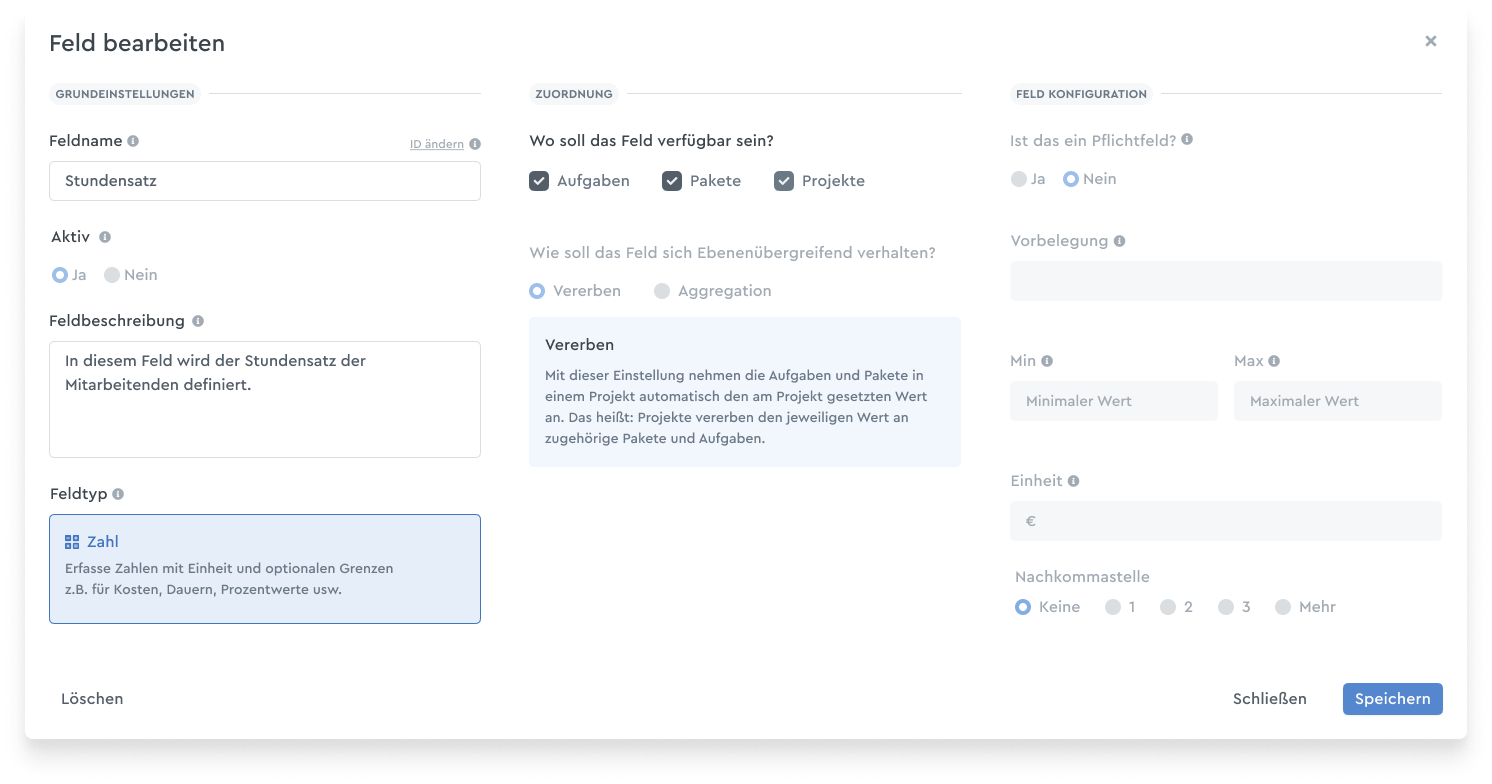
Task: Select Ja for Aktiv
Action: pyautogui.click(x=60, y=275)
